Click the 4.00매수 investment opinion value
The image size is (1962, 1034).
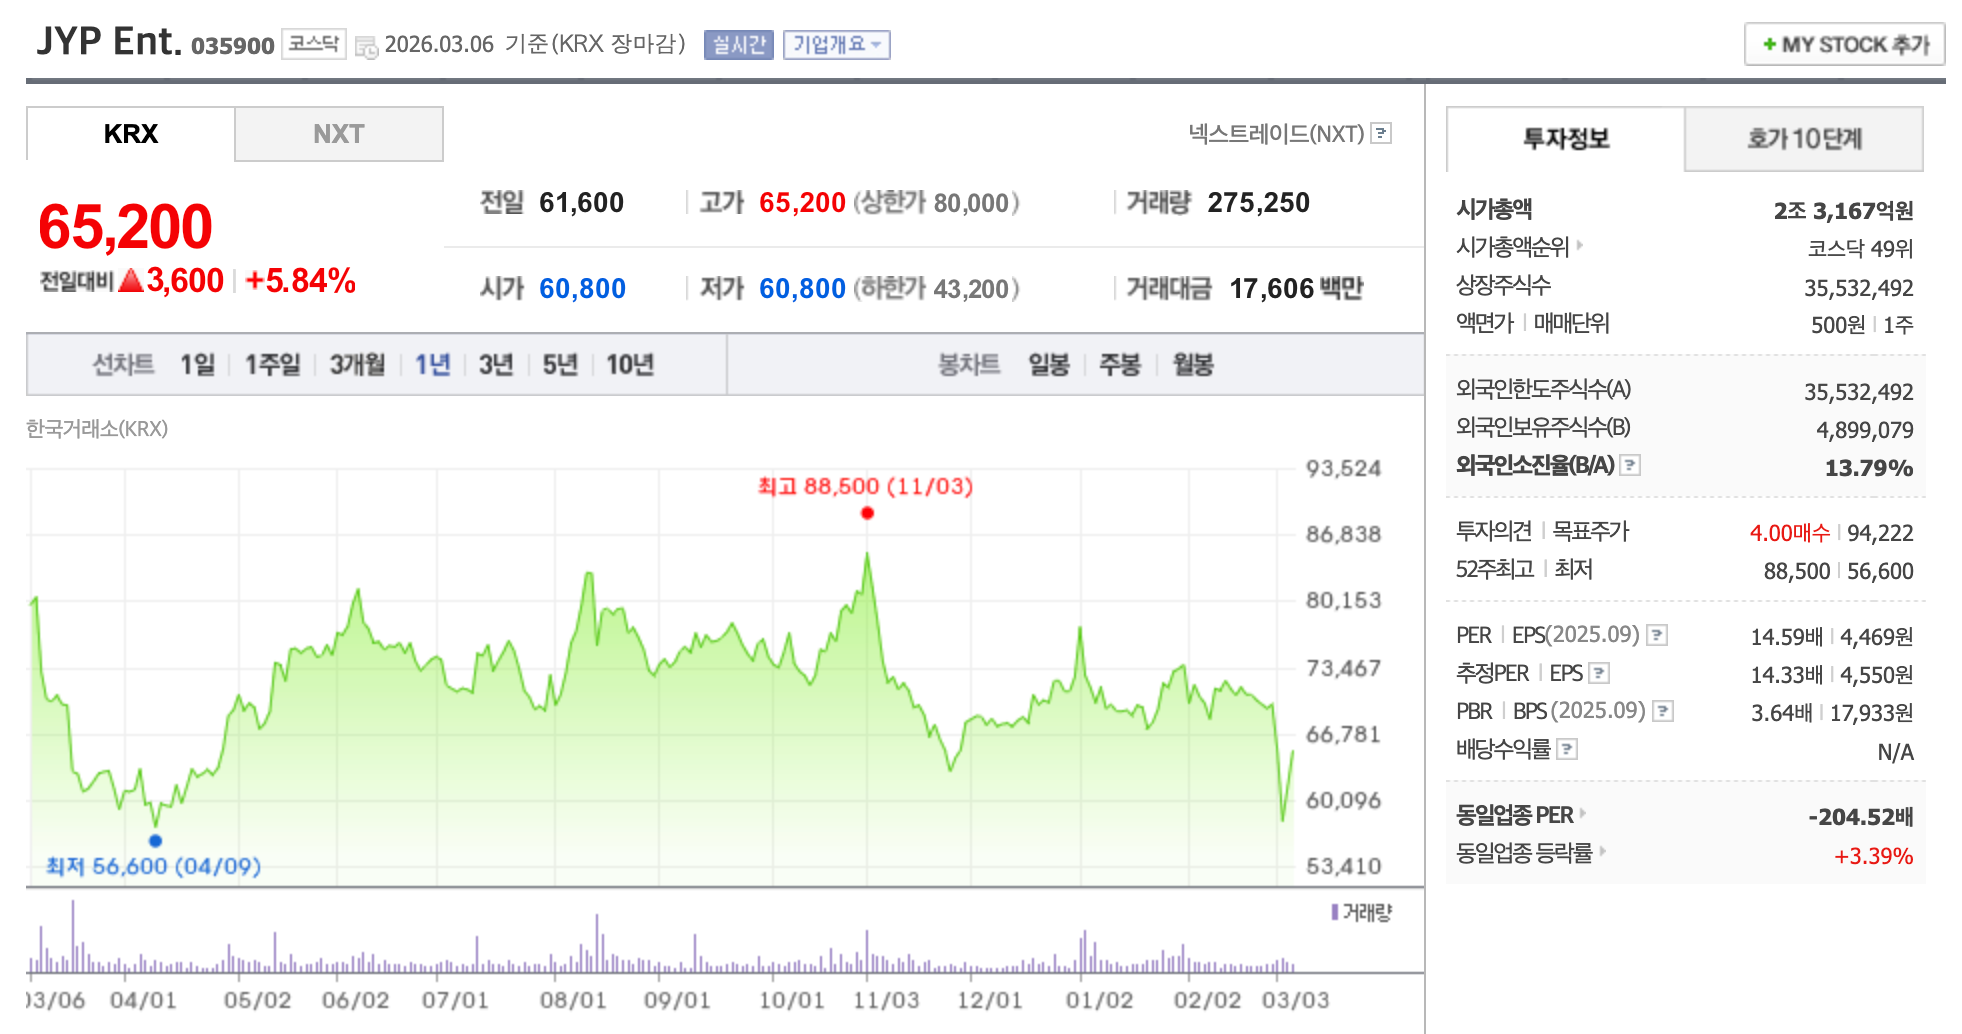pyautogui.click(x=1789, y=533)
